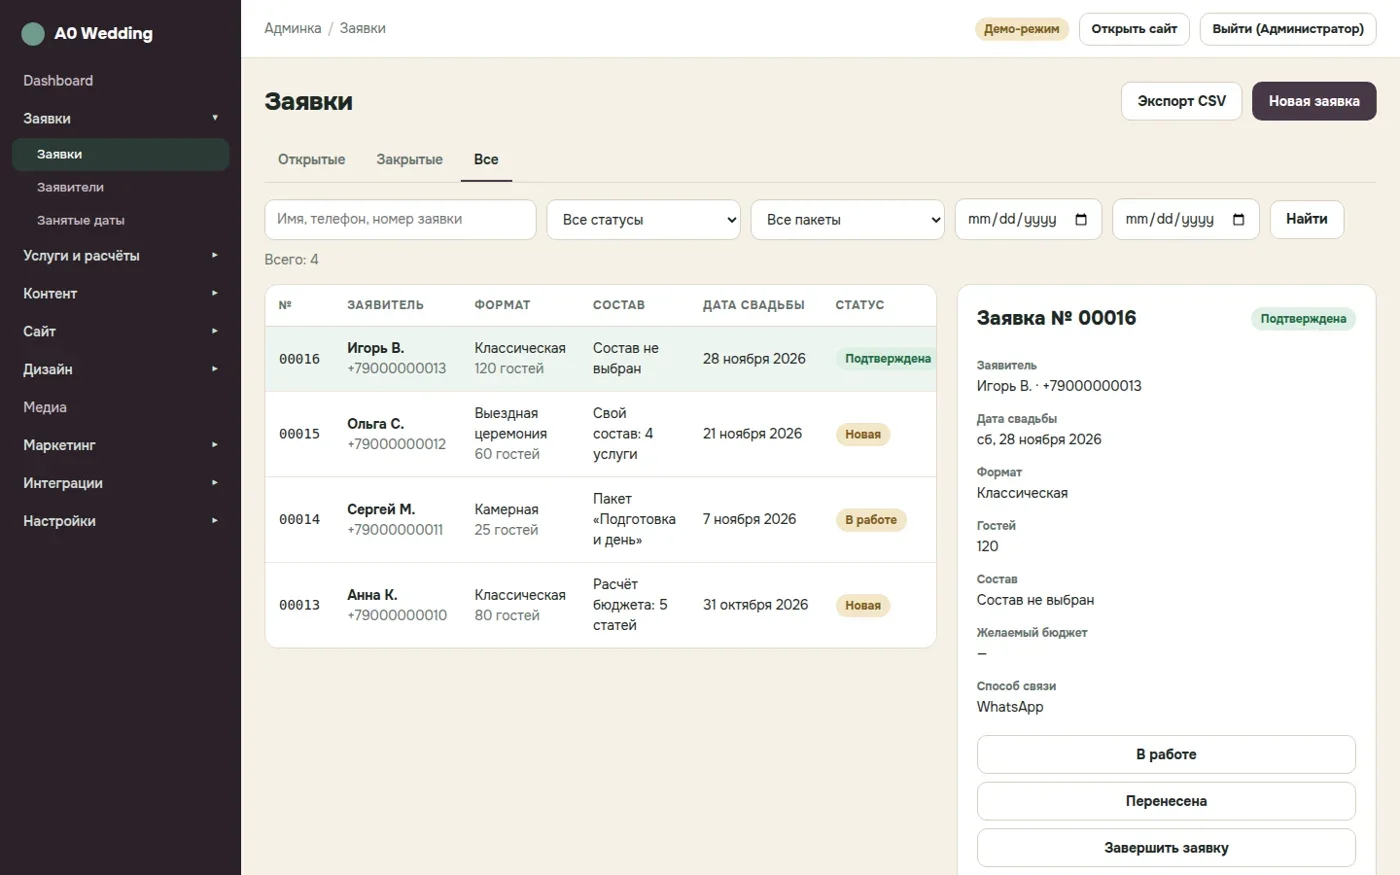
Task: Click the Админка breadcrumb link
Action: pos(293,28)
